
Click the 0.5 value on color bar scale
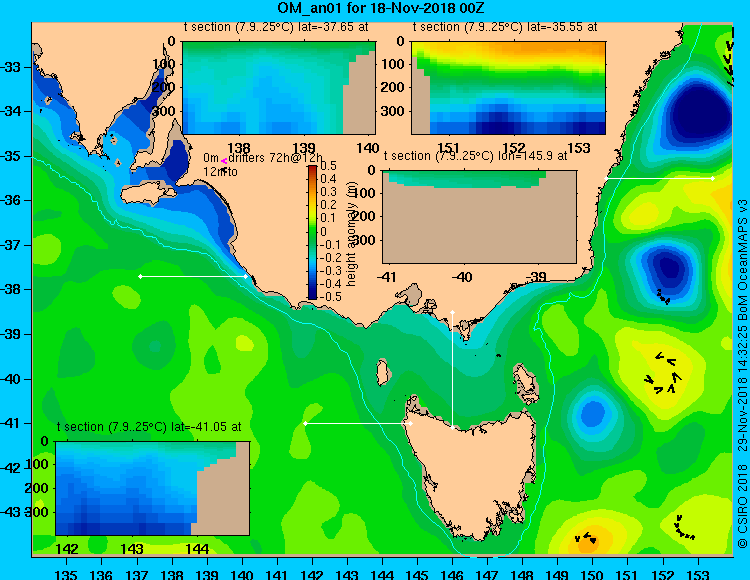coord(328,166)
